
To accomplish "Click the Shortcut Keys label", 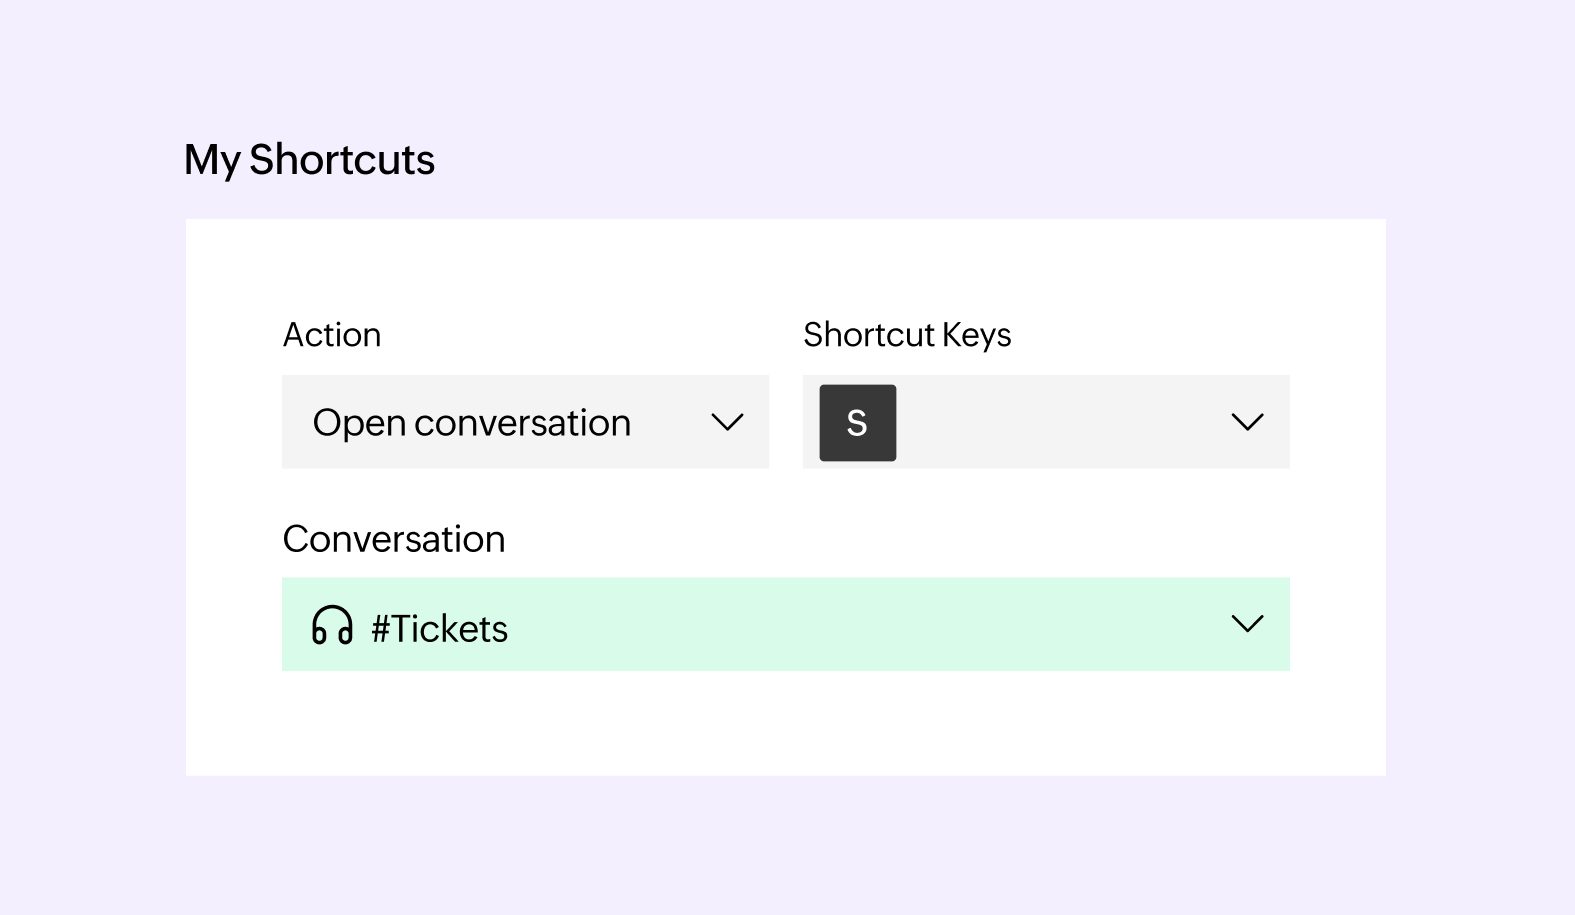I will point(907,335).
